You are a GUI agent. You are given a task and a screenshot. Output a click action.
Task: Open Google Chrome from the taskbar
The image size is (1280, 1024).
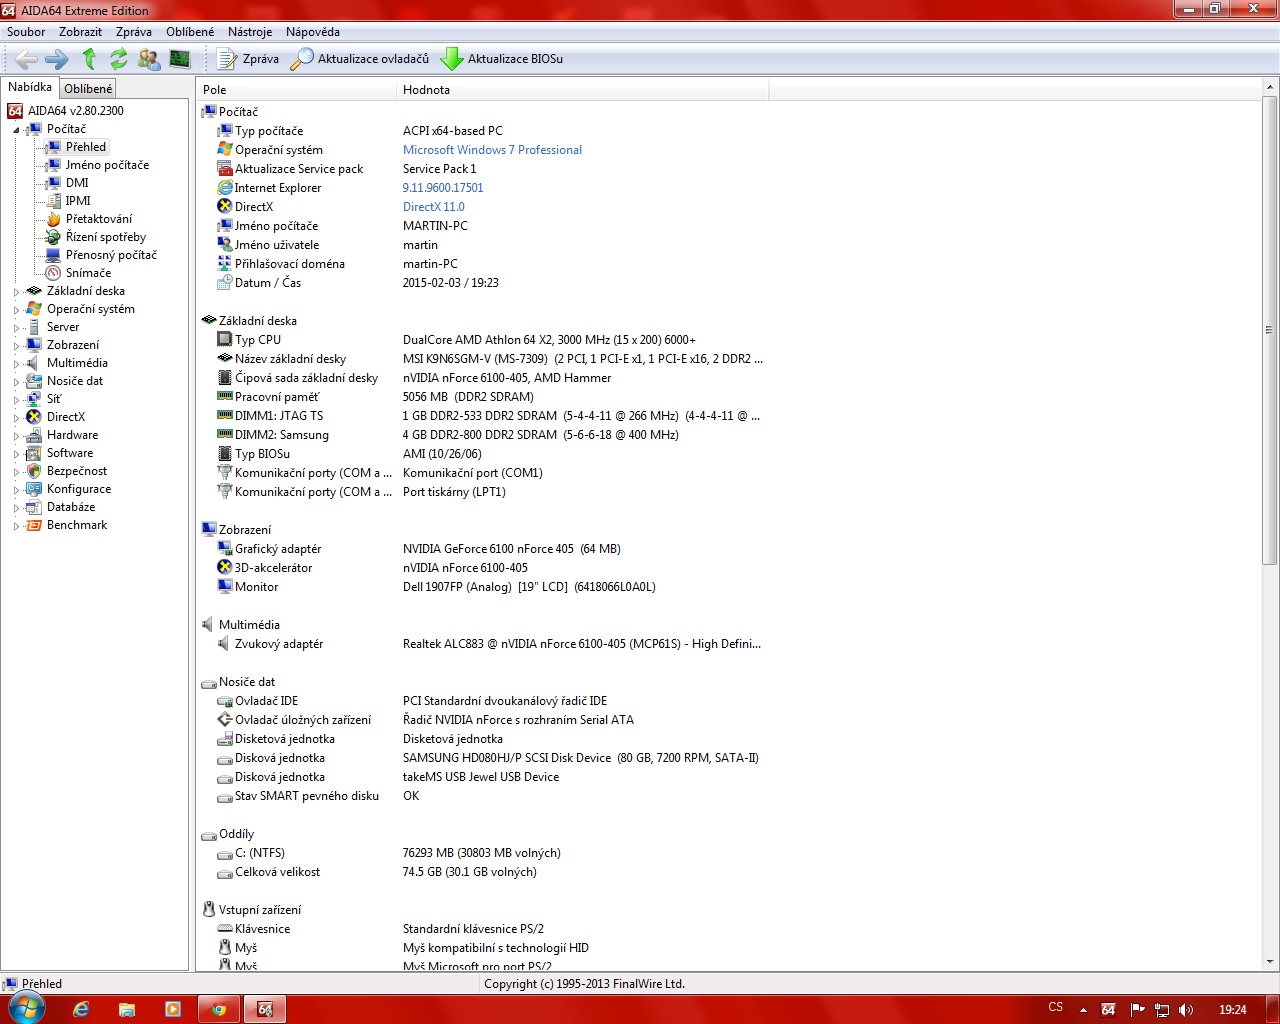(218, 1009)
